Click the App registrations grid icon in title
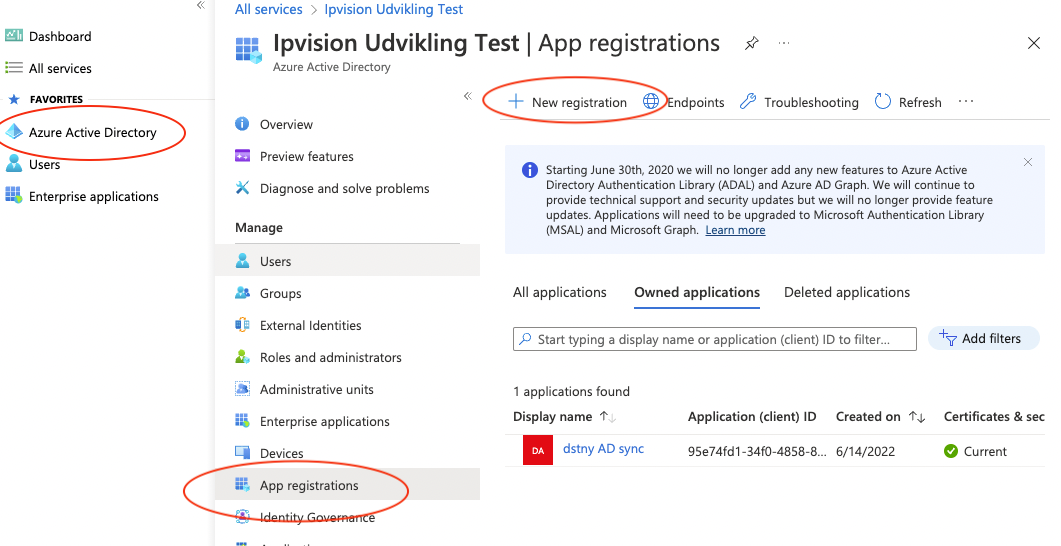The width and height of the screenshot is (1061, 546). click(x=248, y=50)
